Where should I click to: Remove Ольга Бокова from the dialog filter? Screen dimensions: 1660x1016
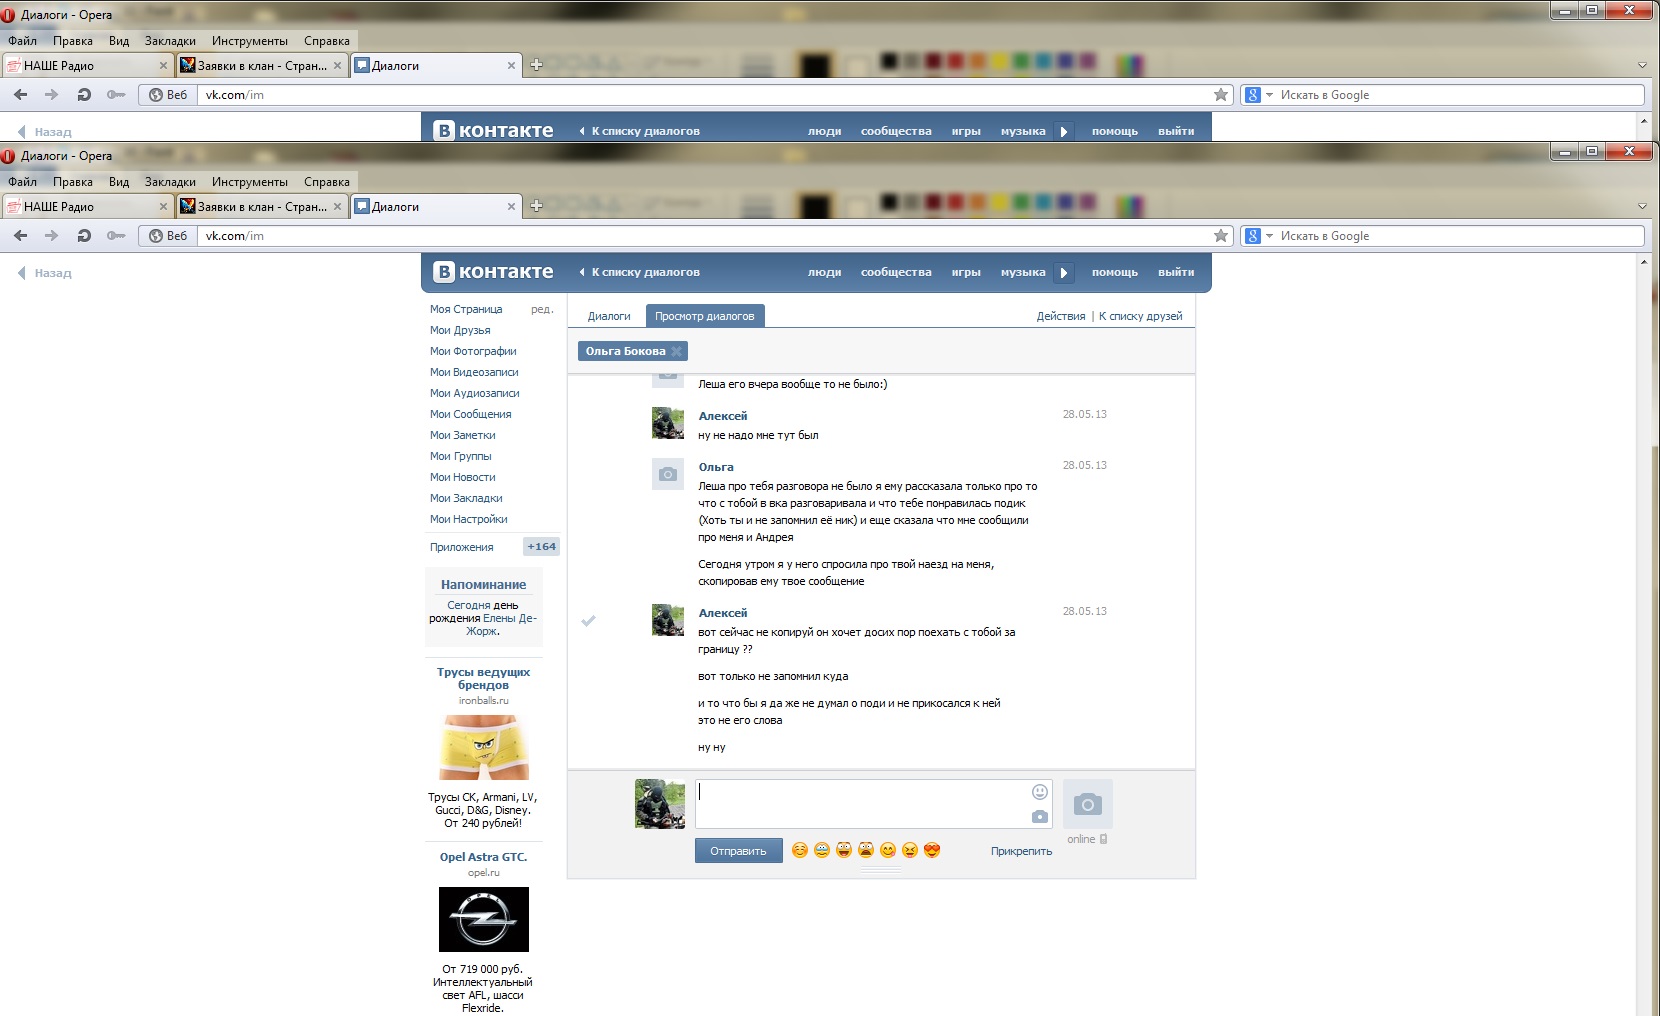coord(677,351)
